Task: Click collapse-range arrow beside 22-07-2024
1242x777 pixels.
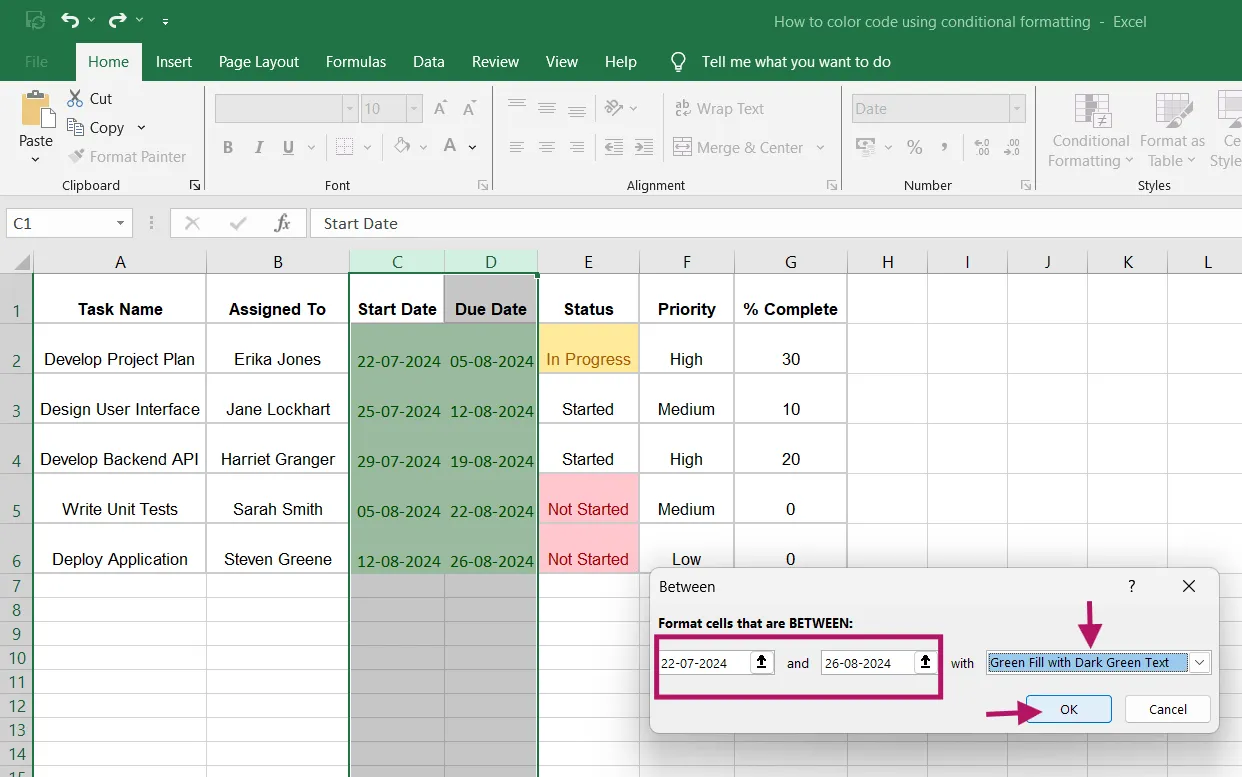Action: tap(762, 662)
